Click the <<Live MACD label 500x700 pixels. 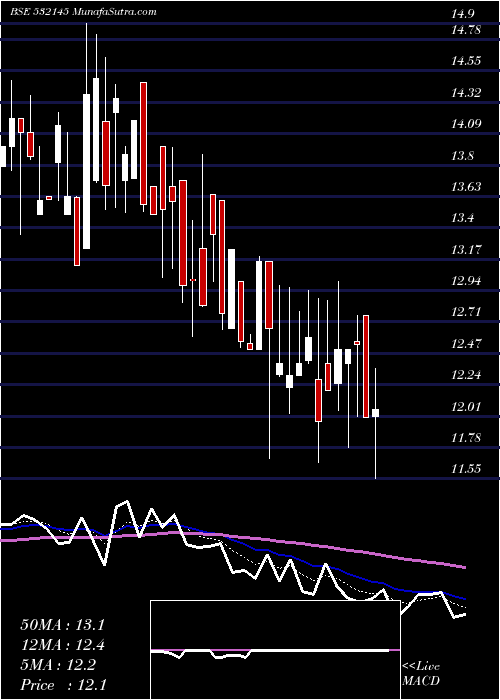point(421,674)
